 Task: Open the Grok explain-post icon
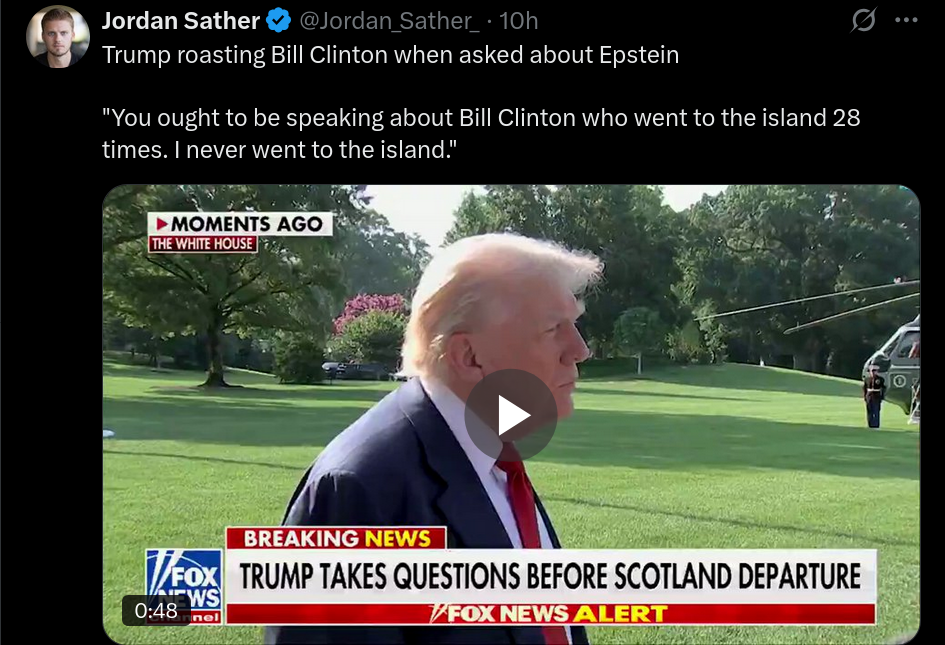(863, 20)
